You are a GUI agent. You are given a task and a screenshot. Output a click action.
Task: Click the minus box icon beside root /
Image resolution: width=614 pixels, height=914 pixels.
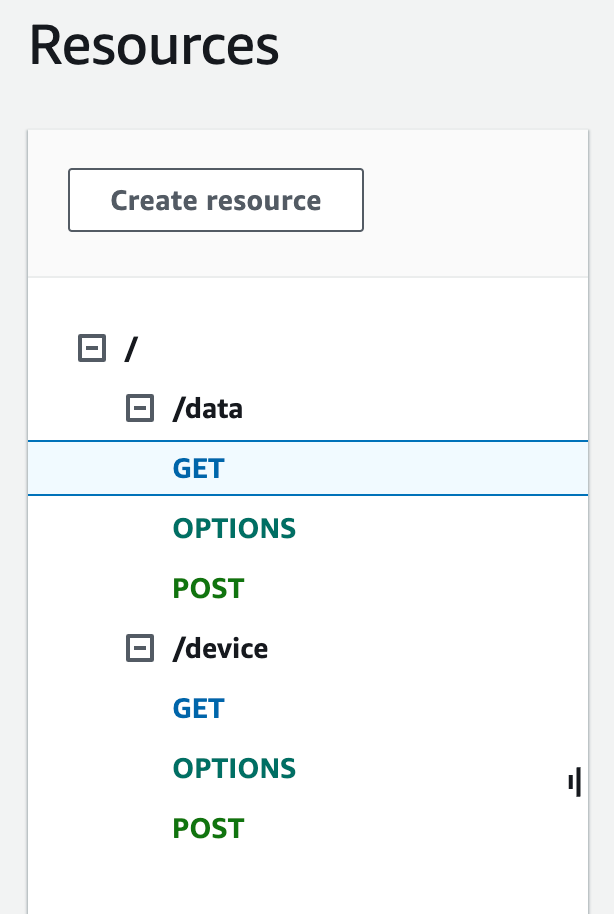(x=91, y=349)
